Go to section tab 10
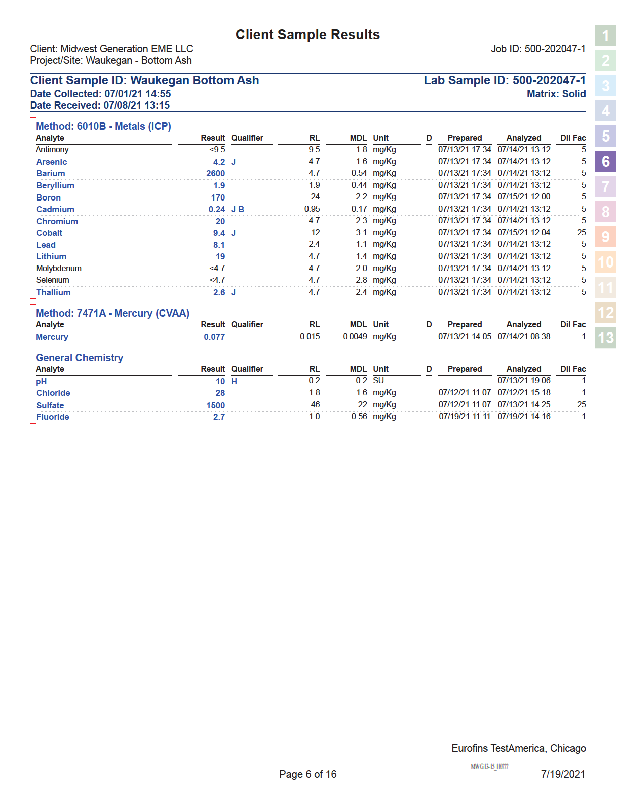Screen dimensions: 618x800 pos(605,263)
